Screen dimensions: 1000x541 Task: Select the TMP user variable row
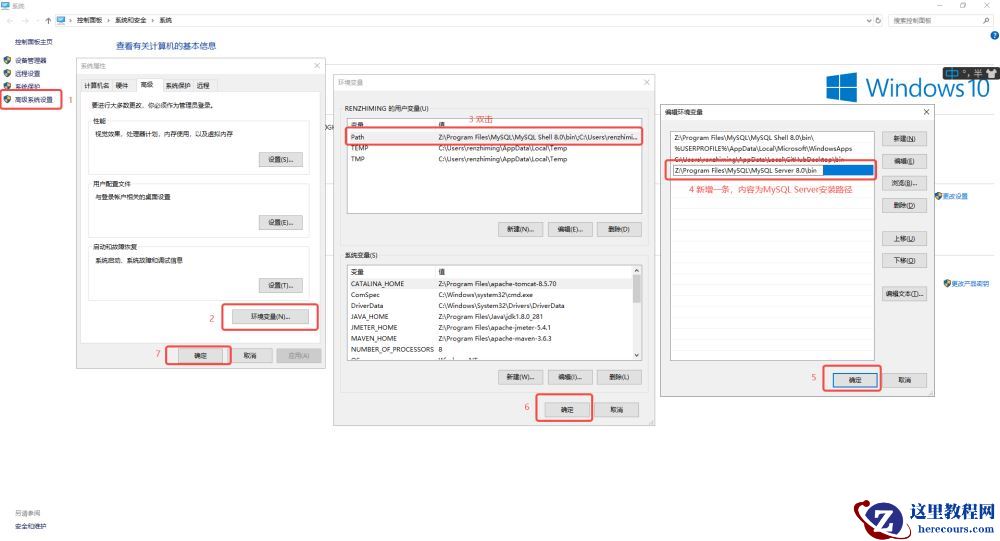coord(493,159)
